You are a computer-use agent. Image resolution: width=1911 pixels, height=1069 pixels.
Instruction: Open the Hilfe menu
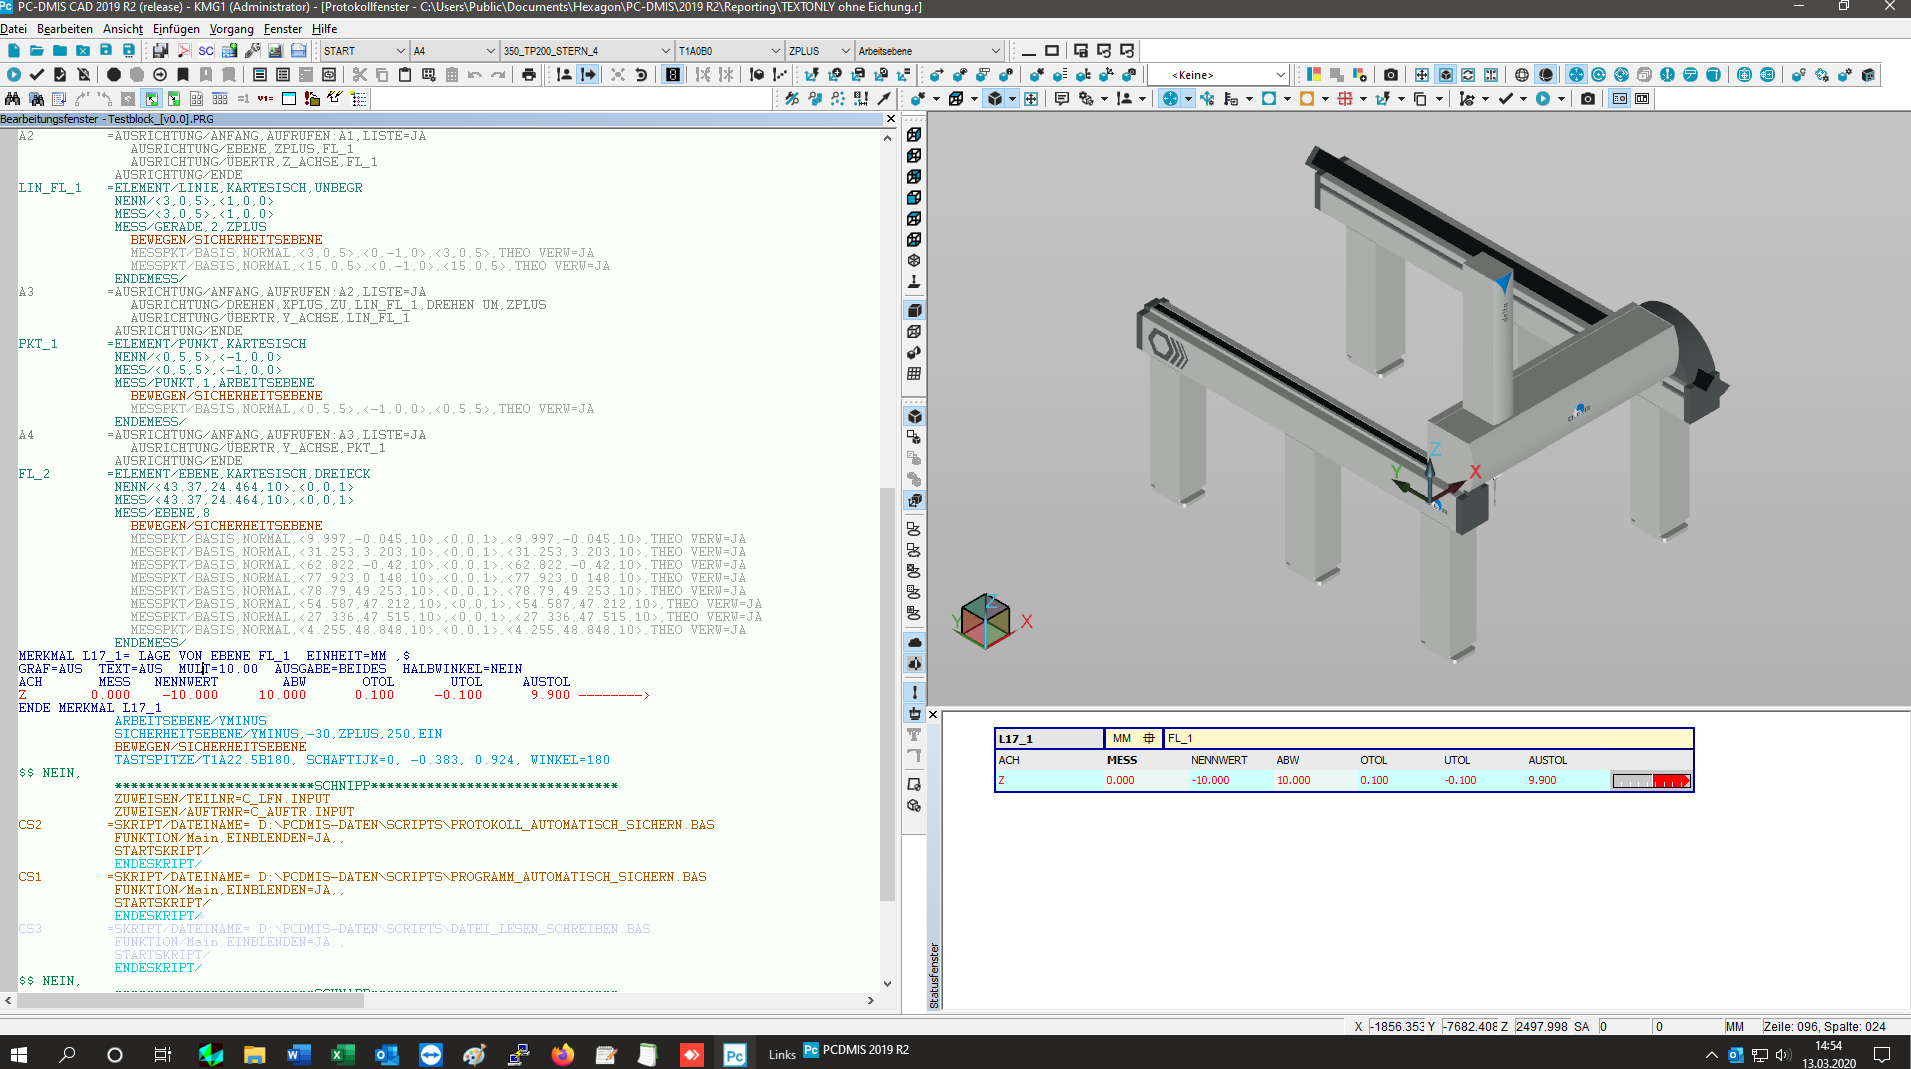point(324,29)
